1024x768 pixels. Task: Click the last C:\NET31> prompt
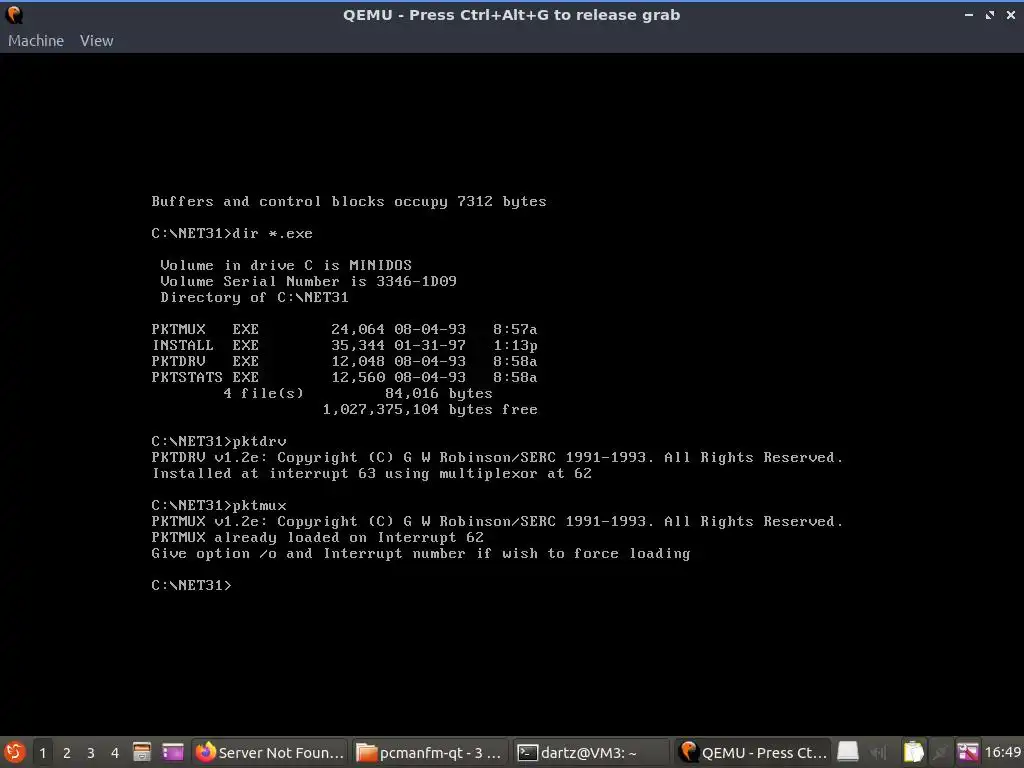(191, 585)
